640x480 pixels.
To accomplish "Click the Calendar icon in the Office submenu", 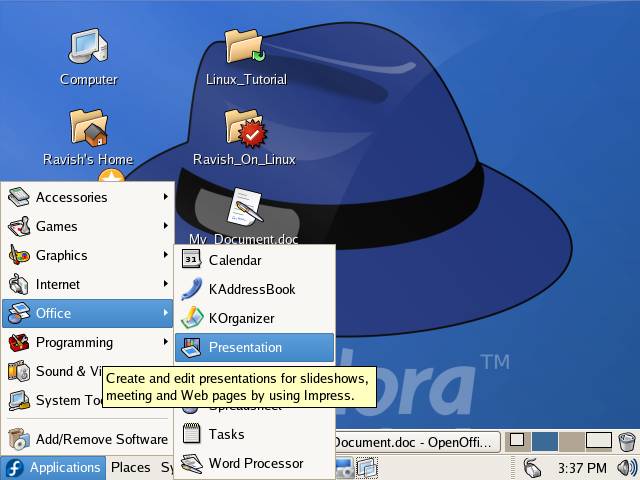I will (x=192, y=260).
